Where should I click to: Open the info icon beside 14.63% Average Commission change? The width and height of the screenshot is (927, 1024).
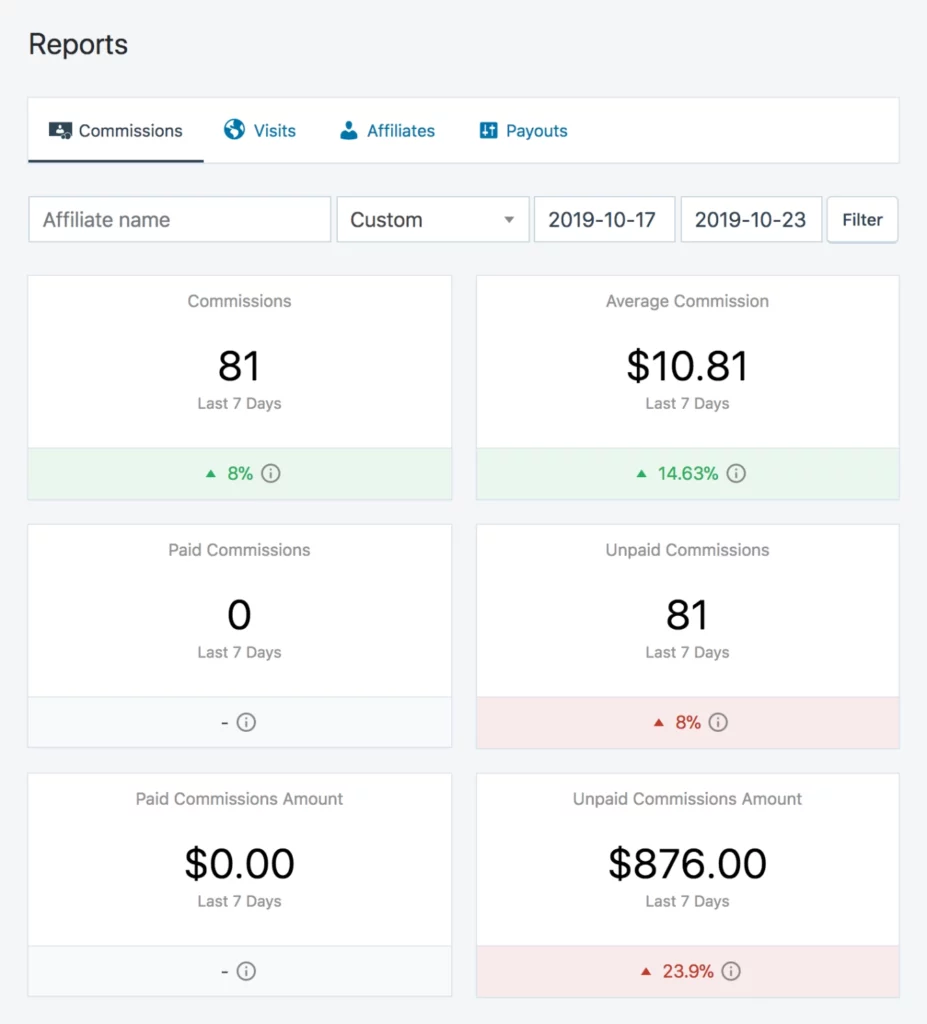pos(736,474)
